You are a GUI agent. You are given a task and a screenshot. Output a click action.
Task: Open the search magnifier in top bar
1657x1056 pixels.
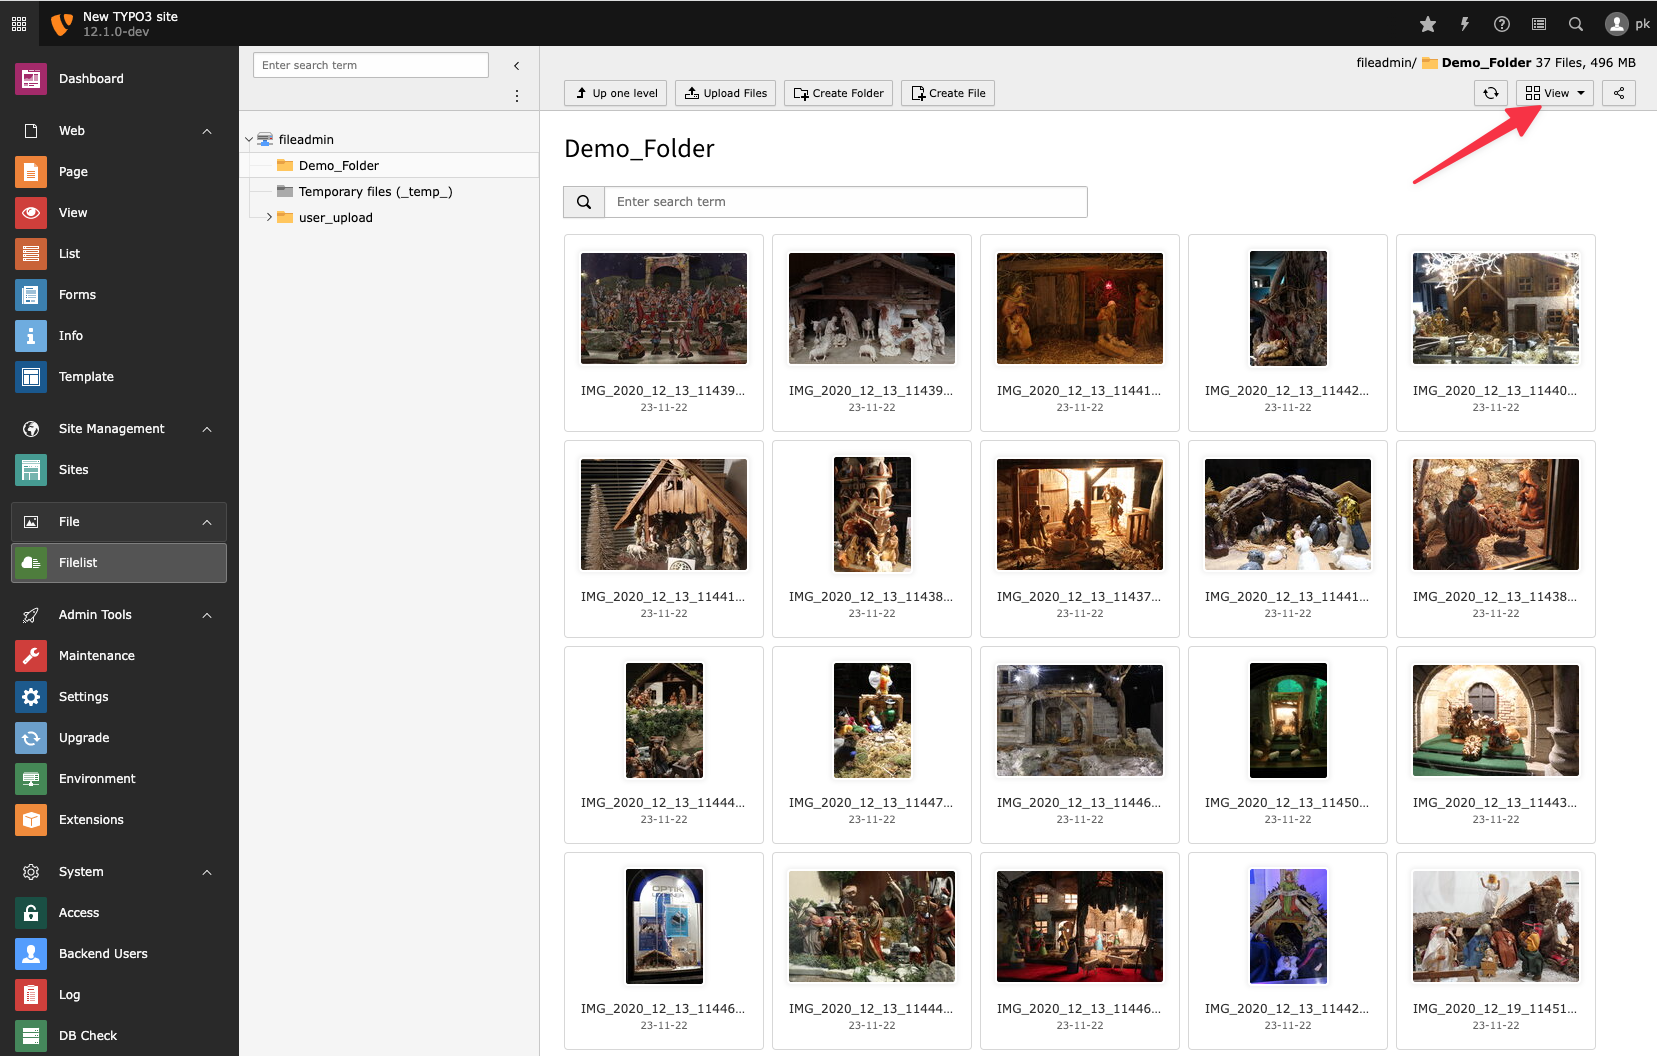[1575, 24]
